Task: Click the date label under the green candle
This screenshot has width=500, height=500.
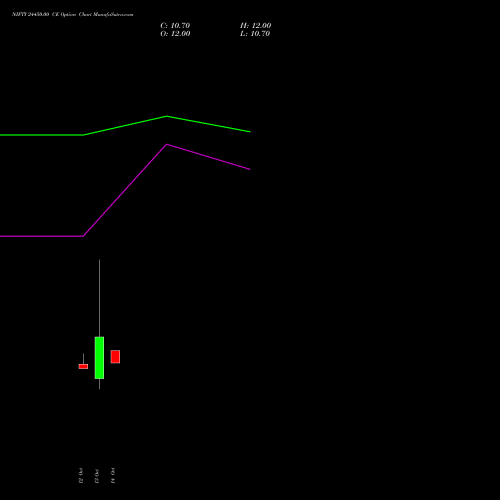Action: point(97,476)
